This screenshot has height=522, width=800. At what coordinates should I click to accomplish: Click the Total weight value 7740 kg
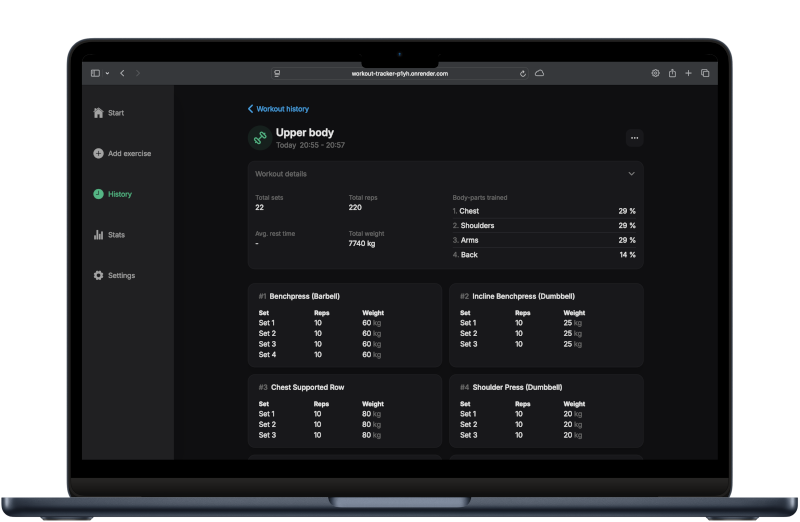pyautogui.click(x=361, y=244)
